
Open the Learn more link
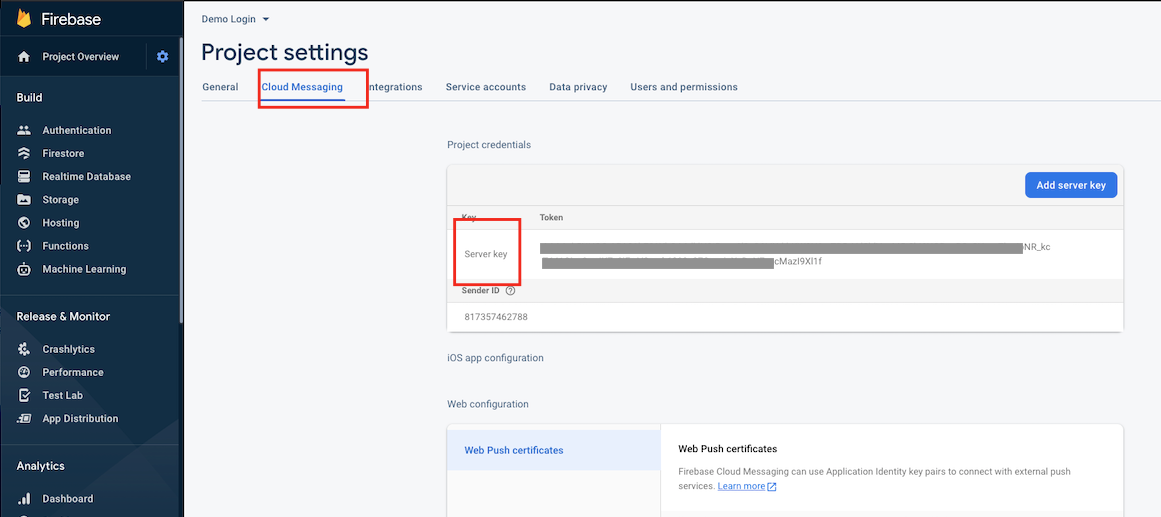tap(741, 486)
